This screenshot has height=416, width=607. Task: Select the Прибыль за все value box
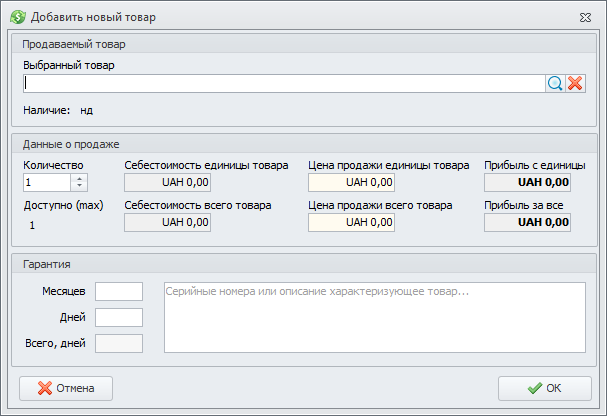pyautogui.click(x=528, y=222)
